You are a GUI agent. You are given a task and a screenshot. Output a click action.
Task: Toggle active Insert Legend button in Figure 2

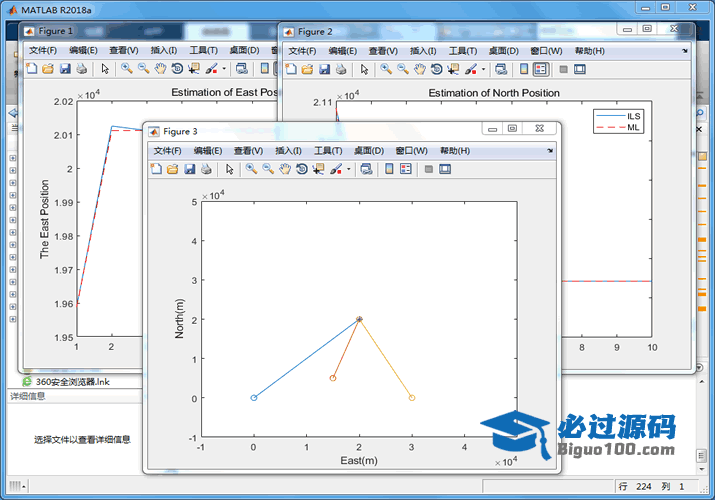coord(541,69)
